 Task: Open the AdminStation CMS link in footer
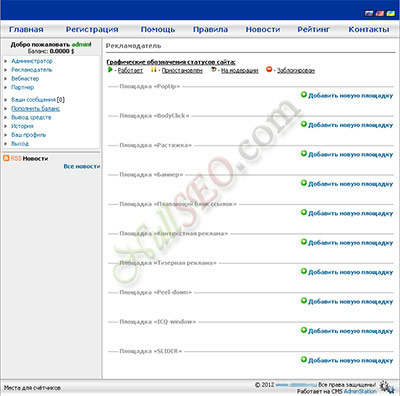tap(360, 391)
